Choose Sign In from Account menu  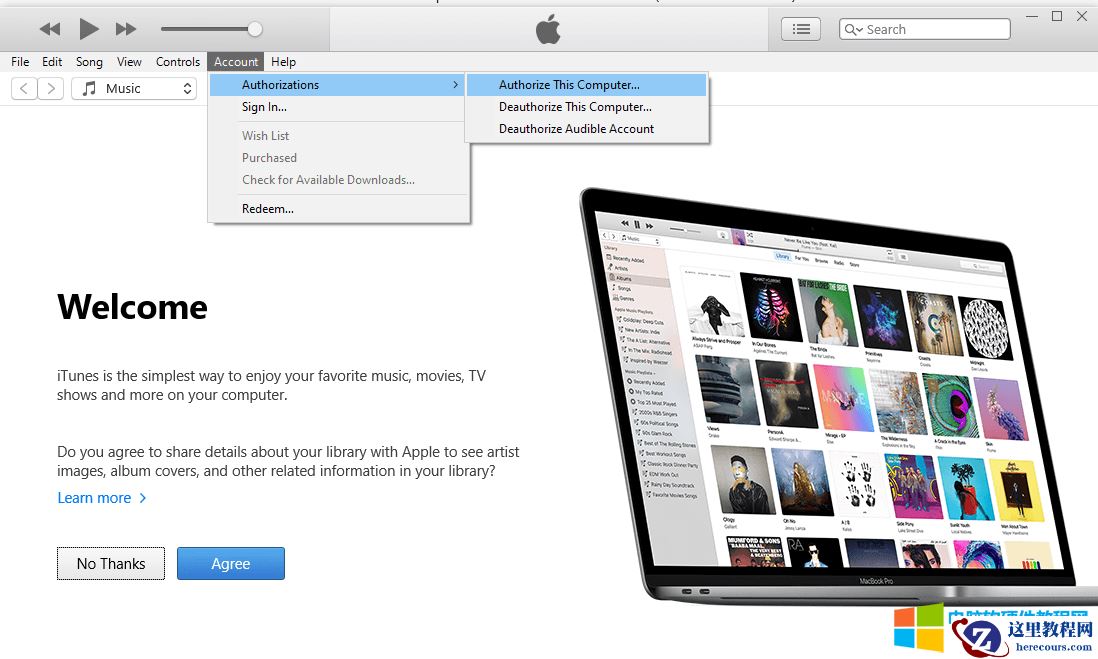point(337,106)
